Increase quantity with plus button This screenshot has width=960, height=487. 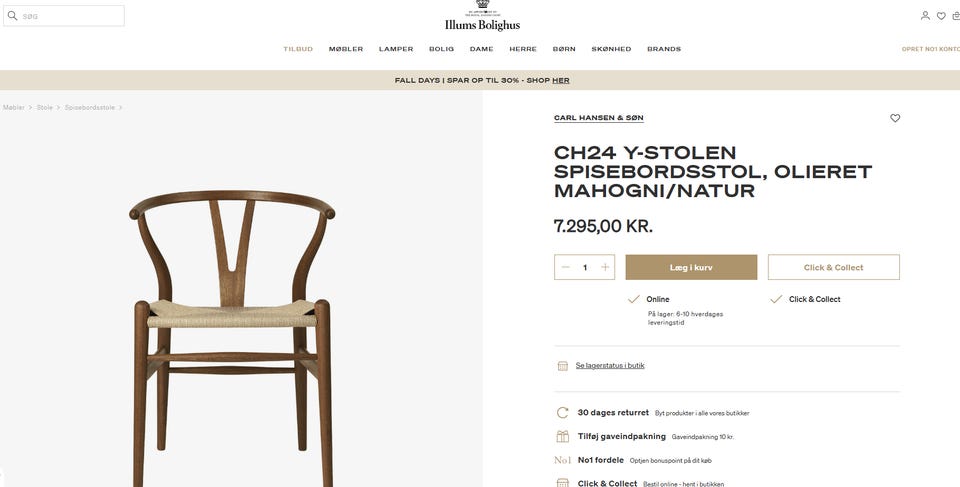[x=605, y=267]
